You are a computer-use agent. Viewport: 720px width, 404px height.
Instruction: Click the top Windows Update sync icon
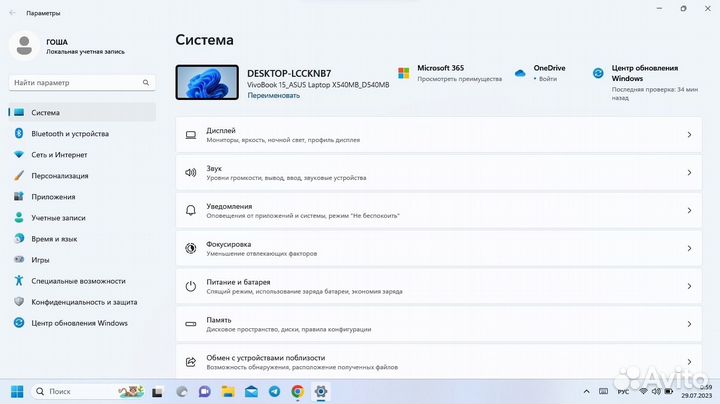(x=598, y=73)
